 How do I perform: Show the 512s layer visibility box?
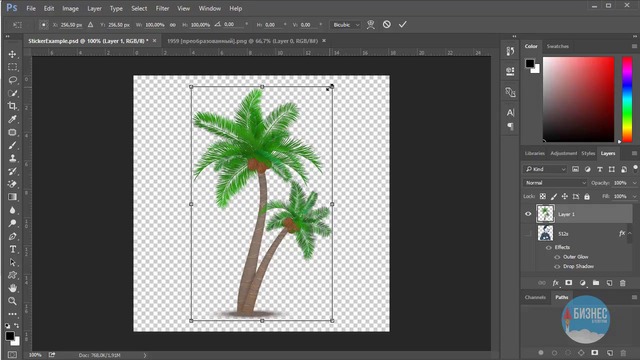[528, 233]
